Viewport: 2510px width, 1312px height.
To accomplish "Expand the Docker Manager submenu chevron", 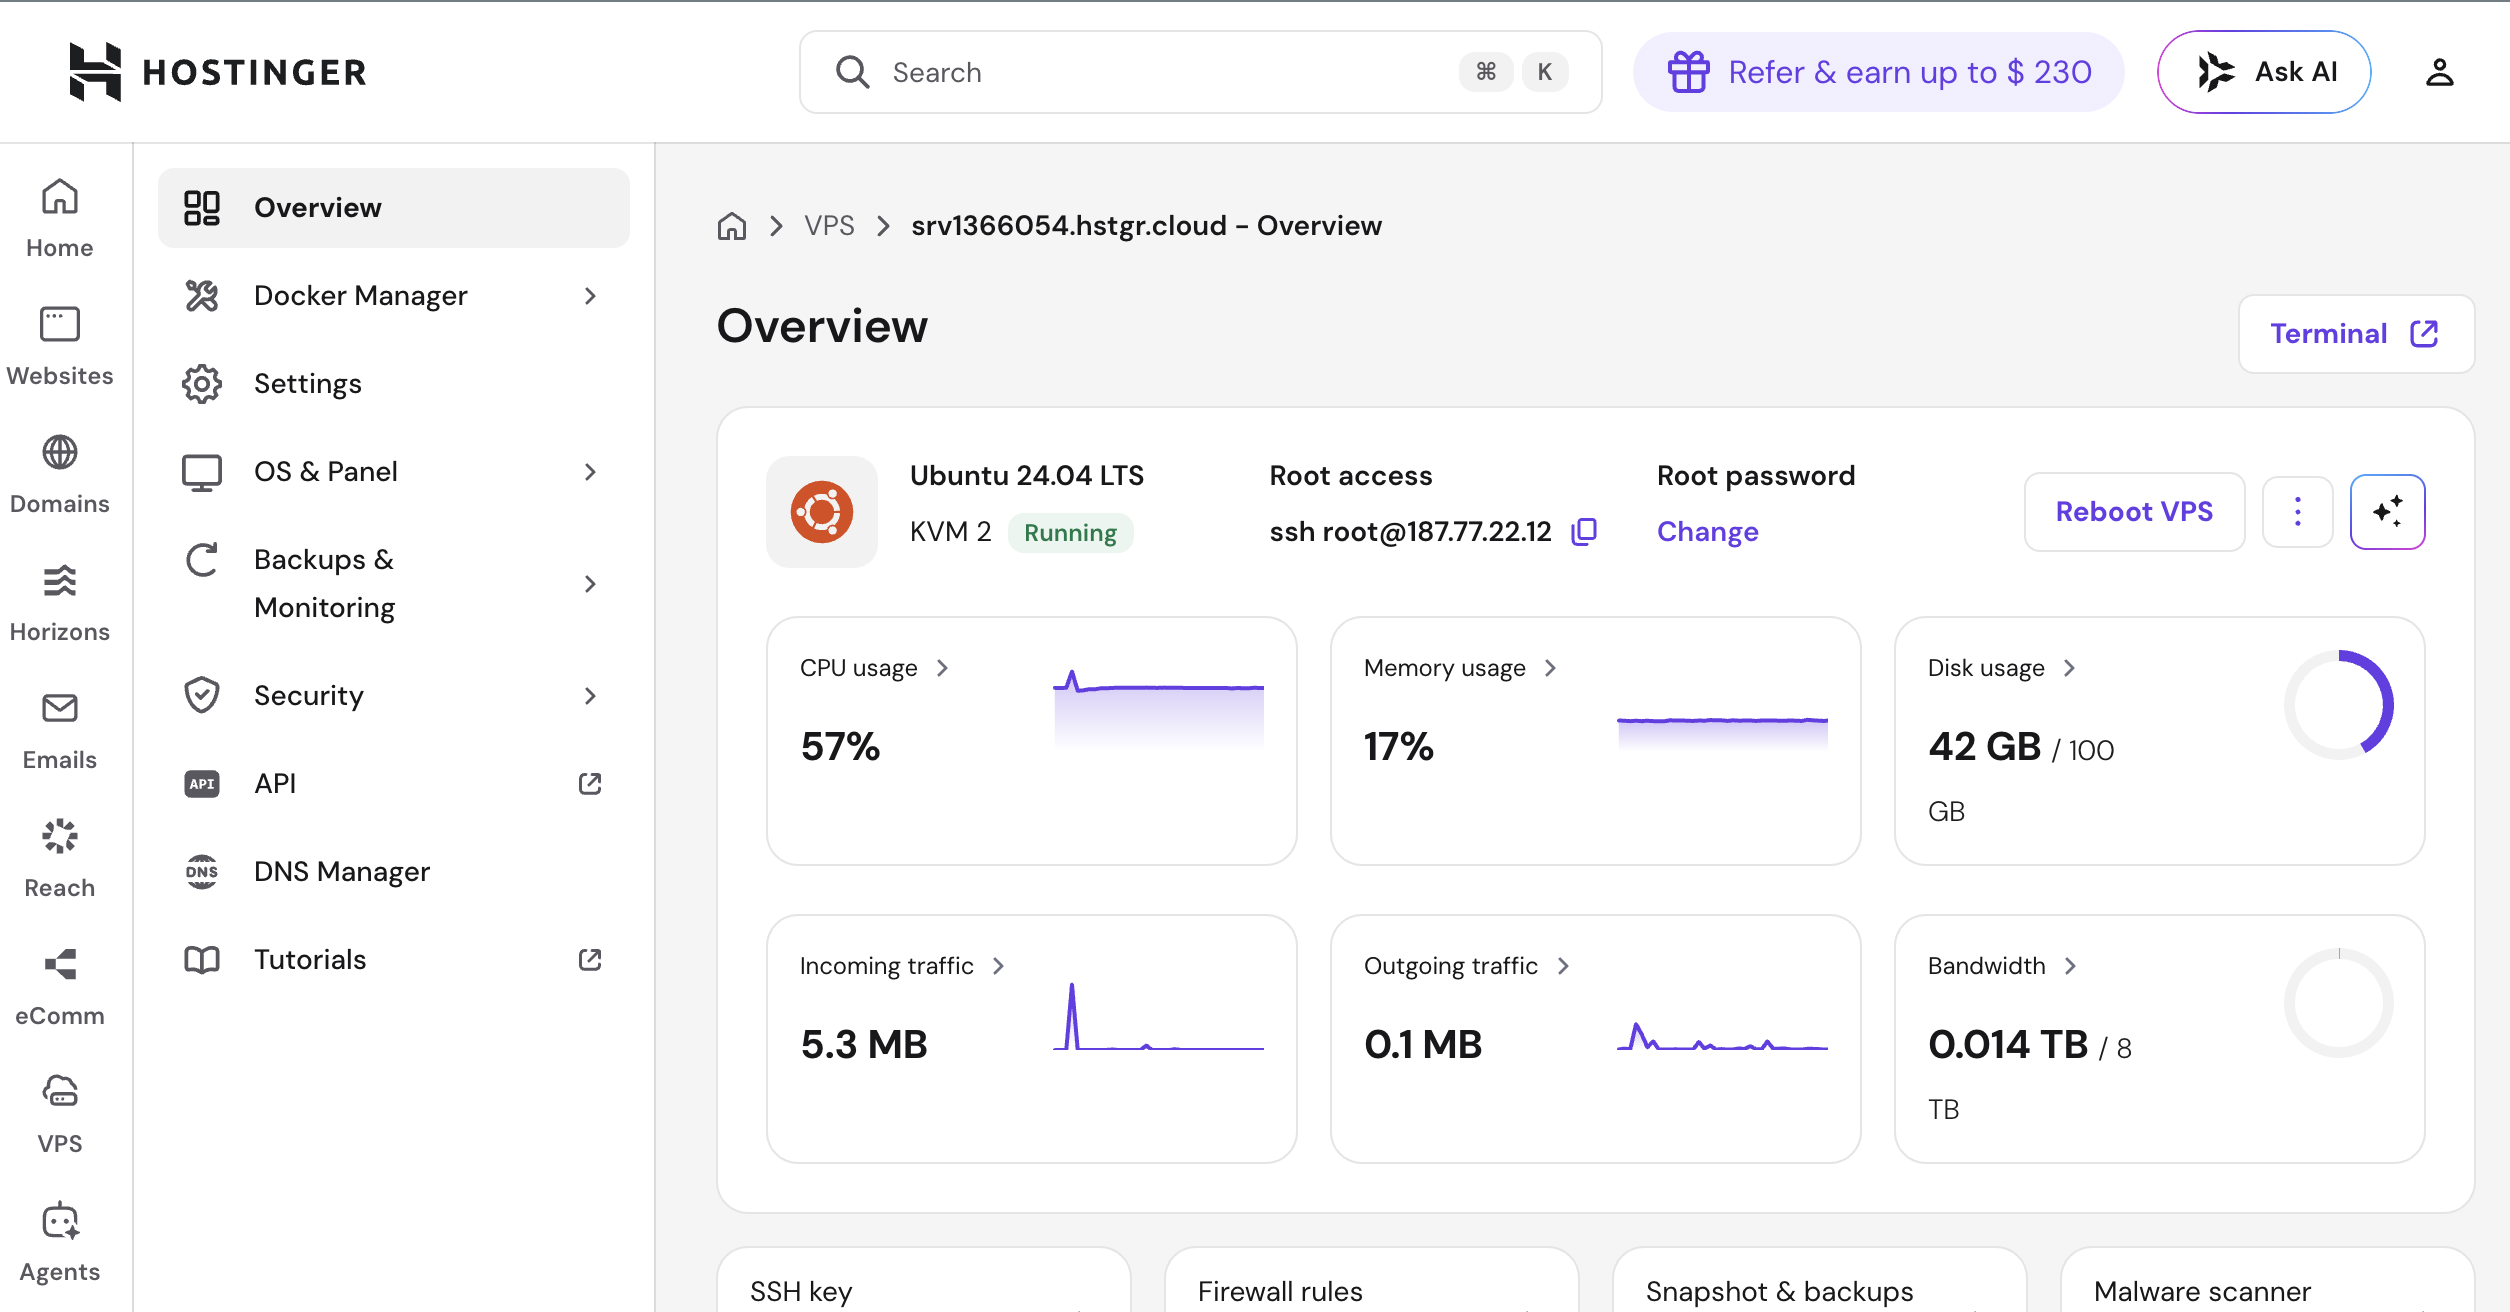I will [x=590, y=295].
